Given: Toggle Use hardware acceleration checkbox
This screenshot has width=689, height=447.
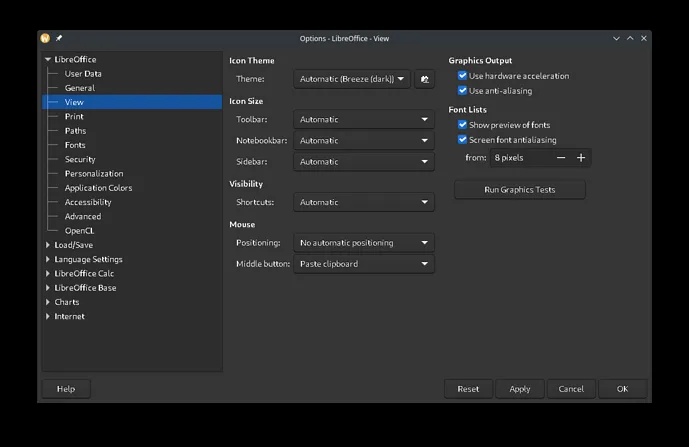Looking at the screenshot, I should pos(463,76).
